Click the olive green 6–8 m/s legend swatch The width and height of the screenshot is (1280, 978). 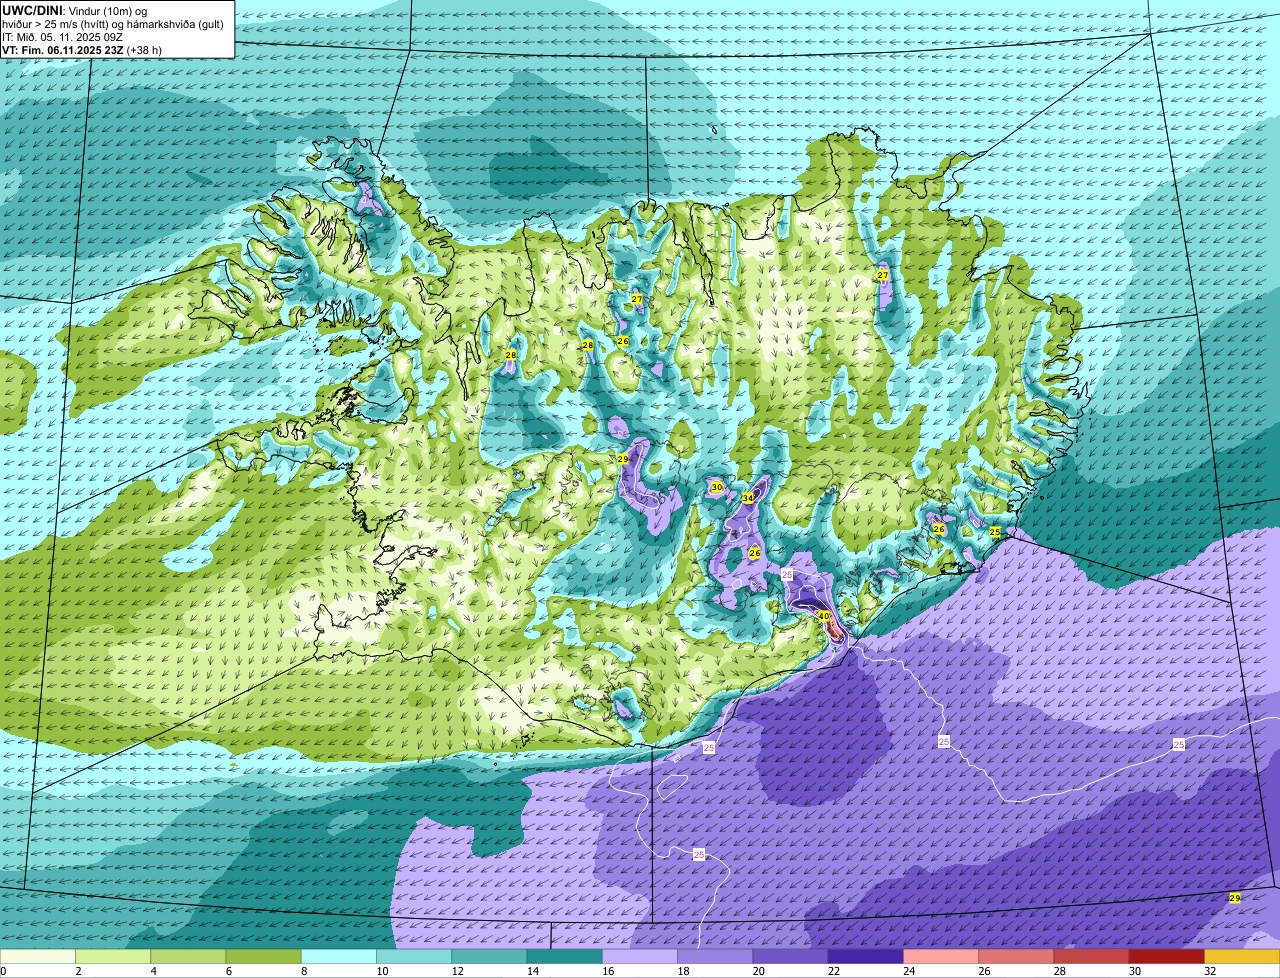click(x=263, y=956)
